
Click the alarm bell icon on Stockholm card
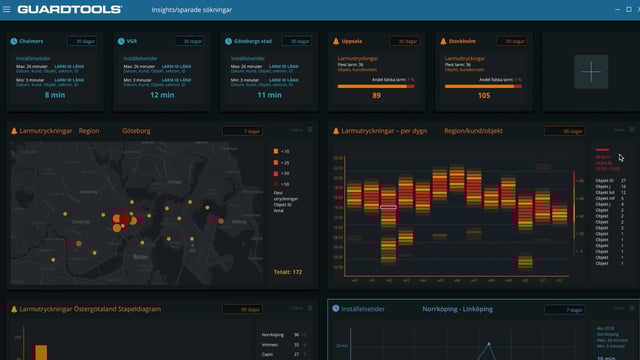click(443, 41)
